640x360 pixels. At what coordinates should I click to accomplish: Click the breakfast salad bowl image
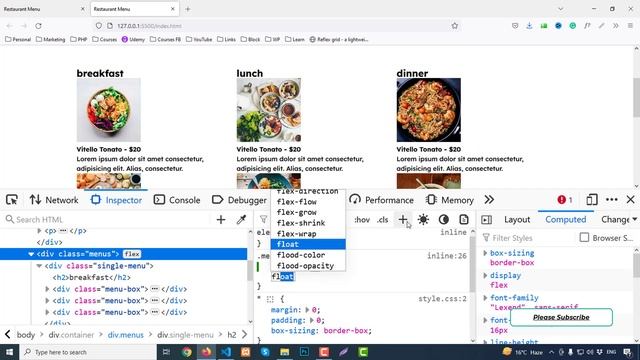click(x=109, y=110)
